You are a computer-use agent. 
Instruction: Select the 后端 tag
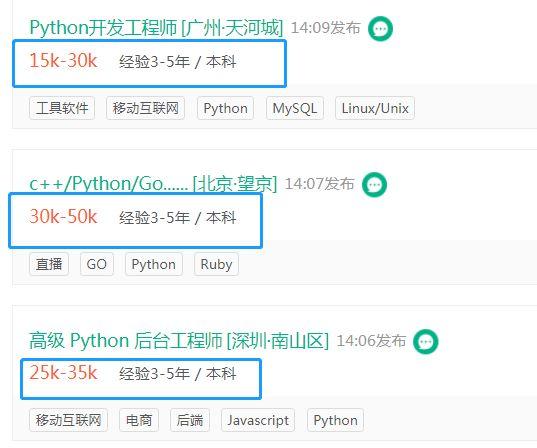point(190,420)
